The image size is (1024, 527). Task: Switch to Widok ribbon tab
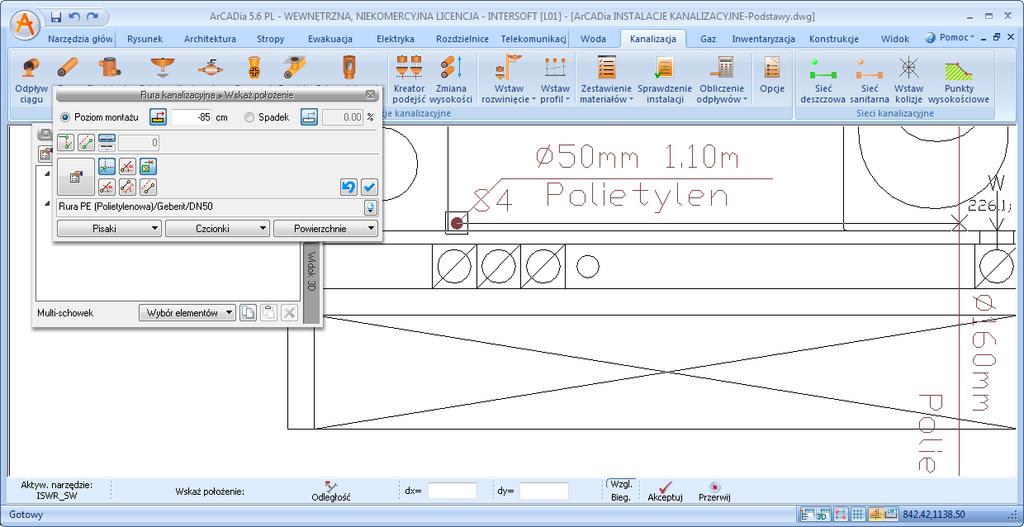[x=895, y=39]
